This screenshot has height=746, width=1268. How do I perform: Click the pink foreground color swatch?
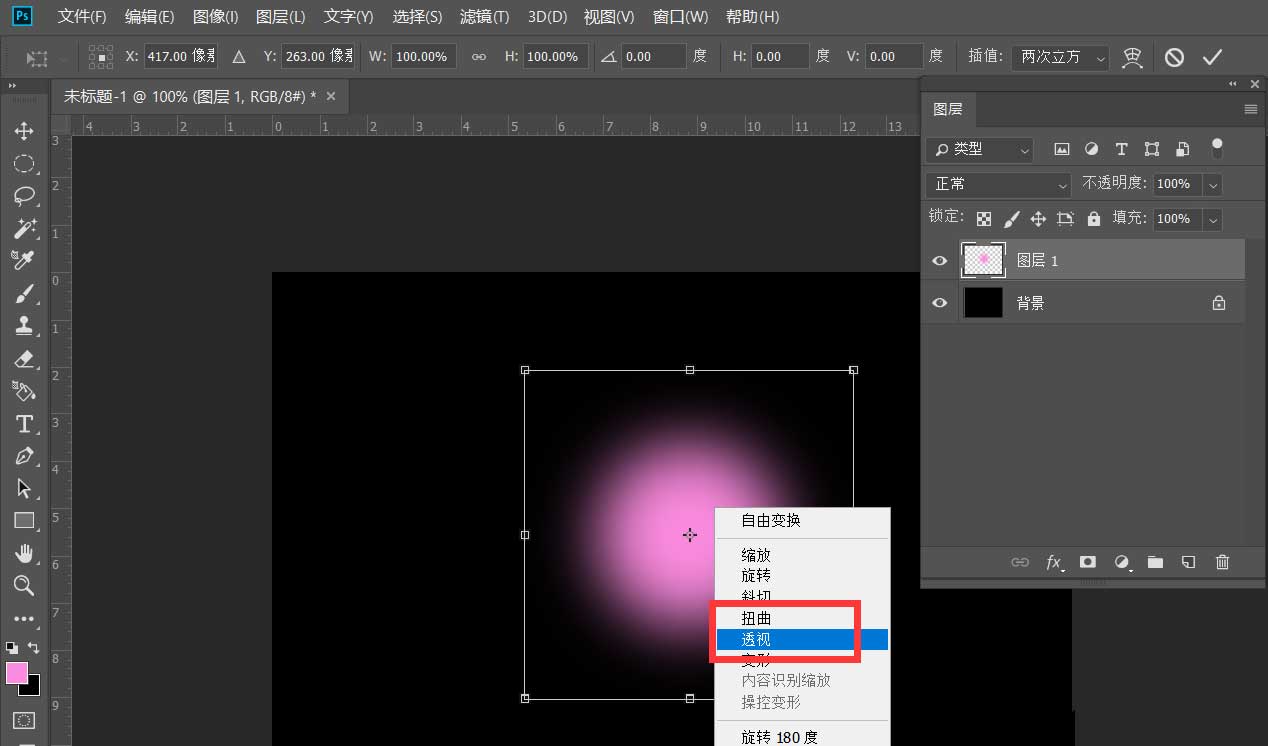tap(16, 675)
